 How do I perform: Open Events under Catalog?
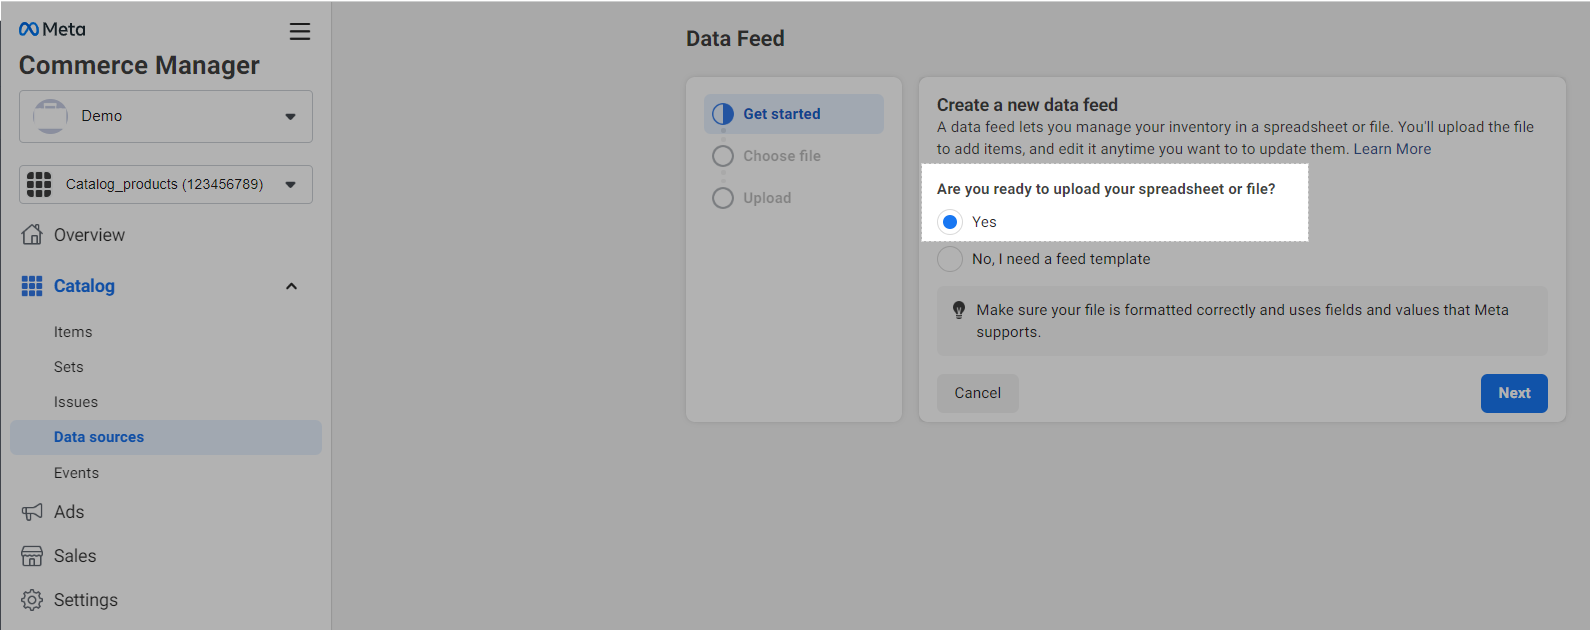click(76, 473)
